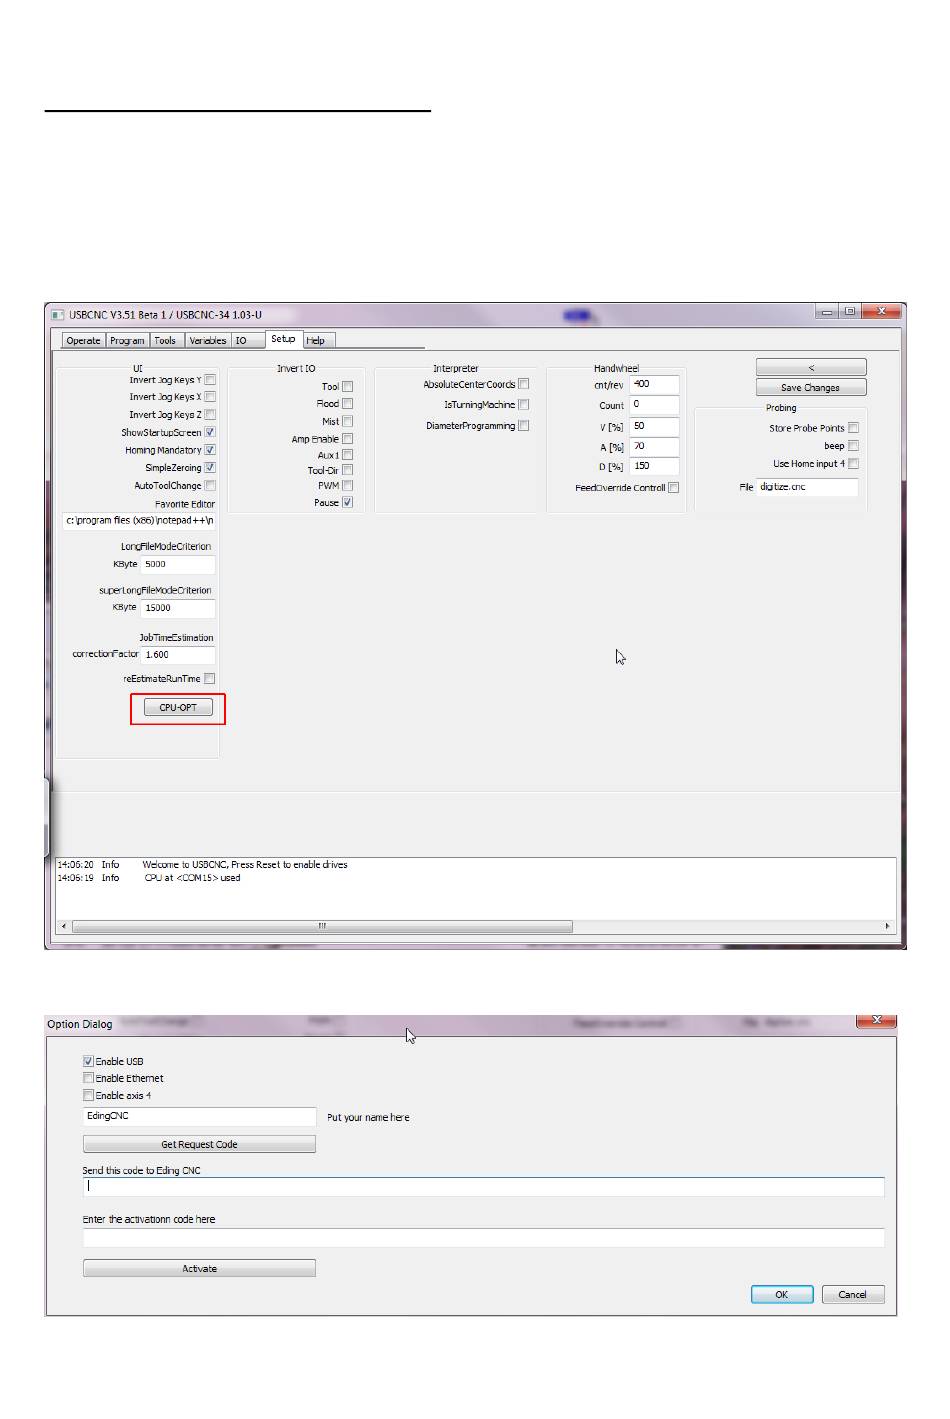Screen dimensions: 950x1419
Task: Toggle the Enable axis 4 checkbox
Action: tap(89, 1095)
